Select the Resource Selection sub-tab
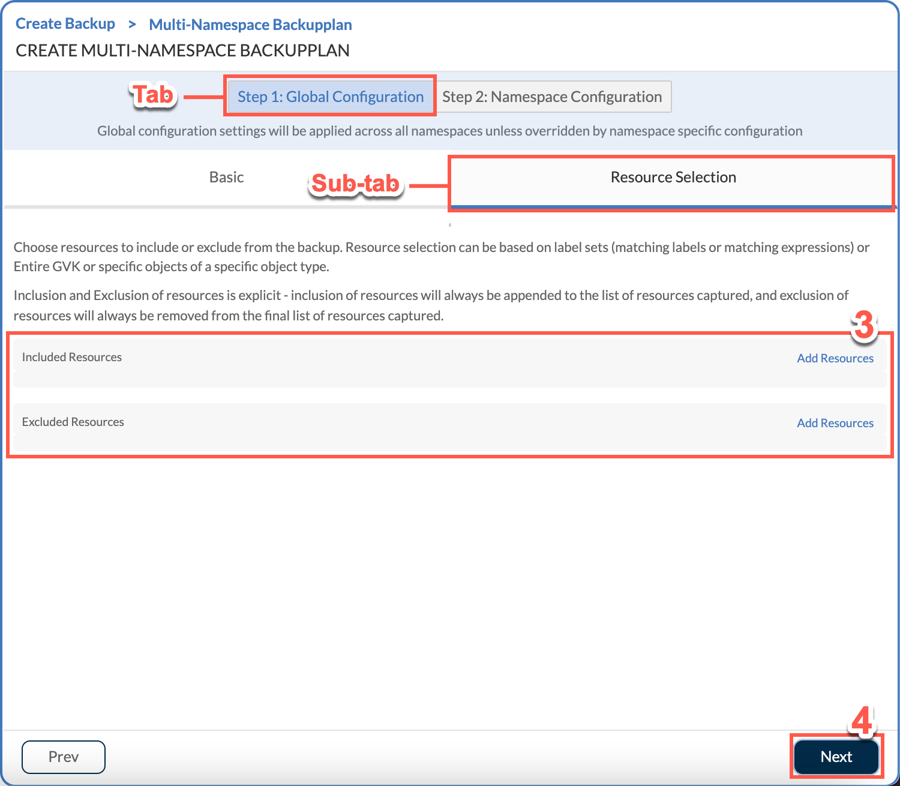 [x=673, y=178]
